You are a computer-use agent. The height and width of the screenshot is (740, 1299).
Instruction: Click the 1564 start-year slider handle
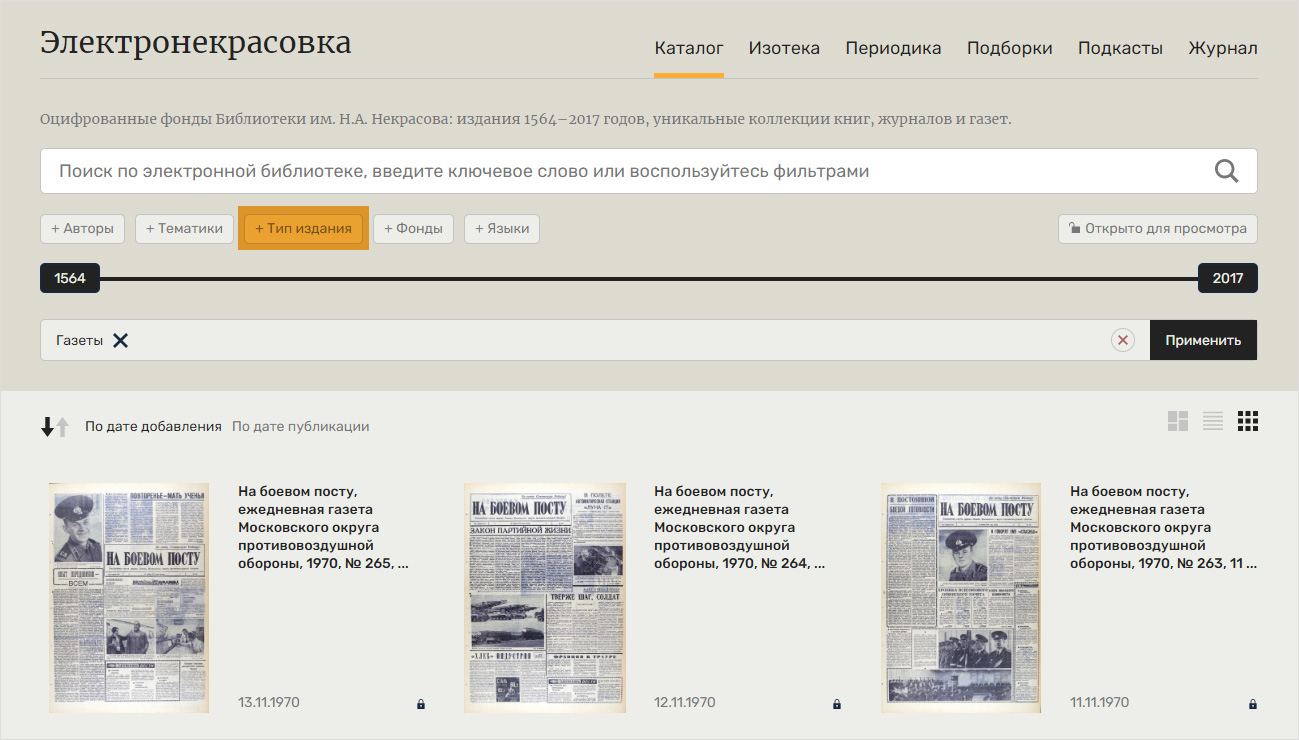pos(70,279)
